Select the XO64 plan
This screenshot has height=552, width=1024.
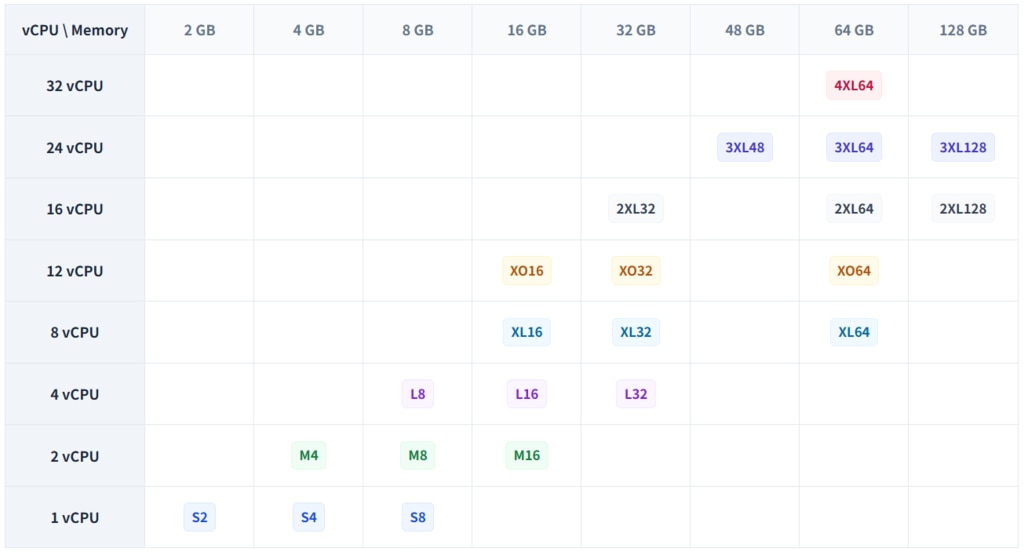tap(854, 270)
